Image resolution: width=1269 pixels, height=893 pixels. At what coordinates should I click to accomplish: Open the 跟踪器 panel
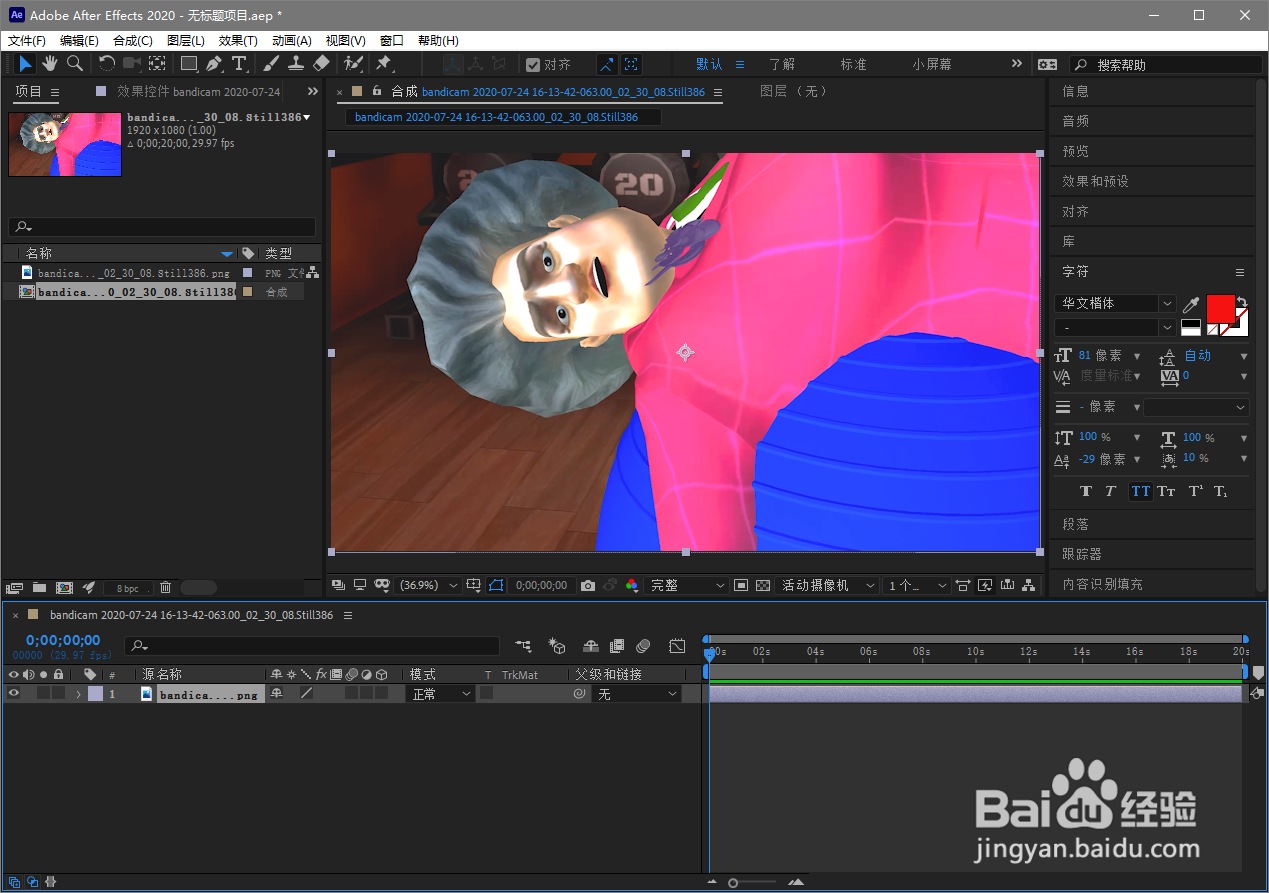[x=1082, y=554]
